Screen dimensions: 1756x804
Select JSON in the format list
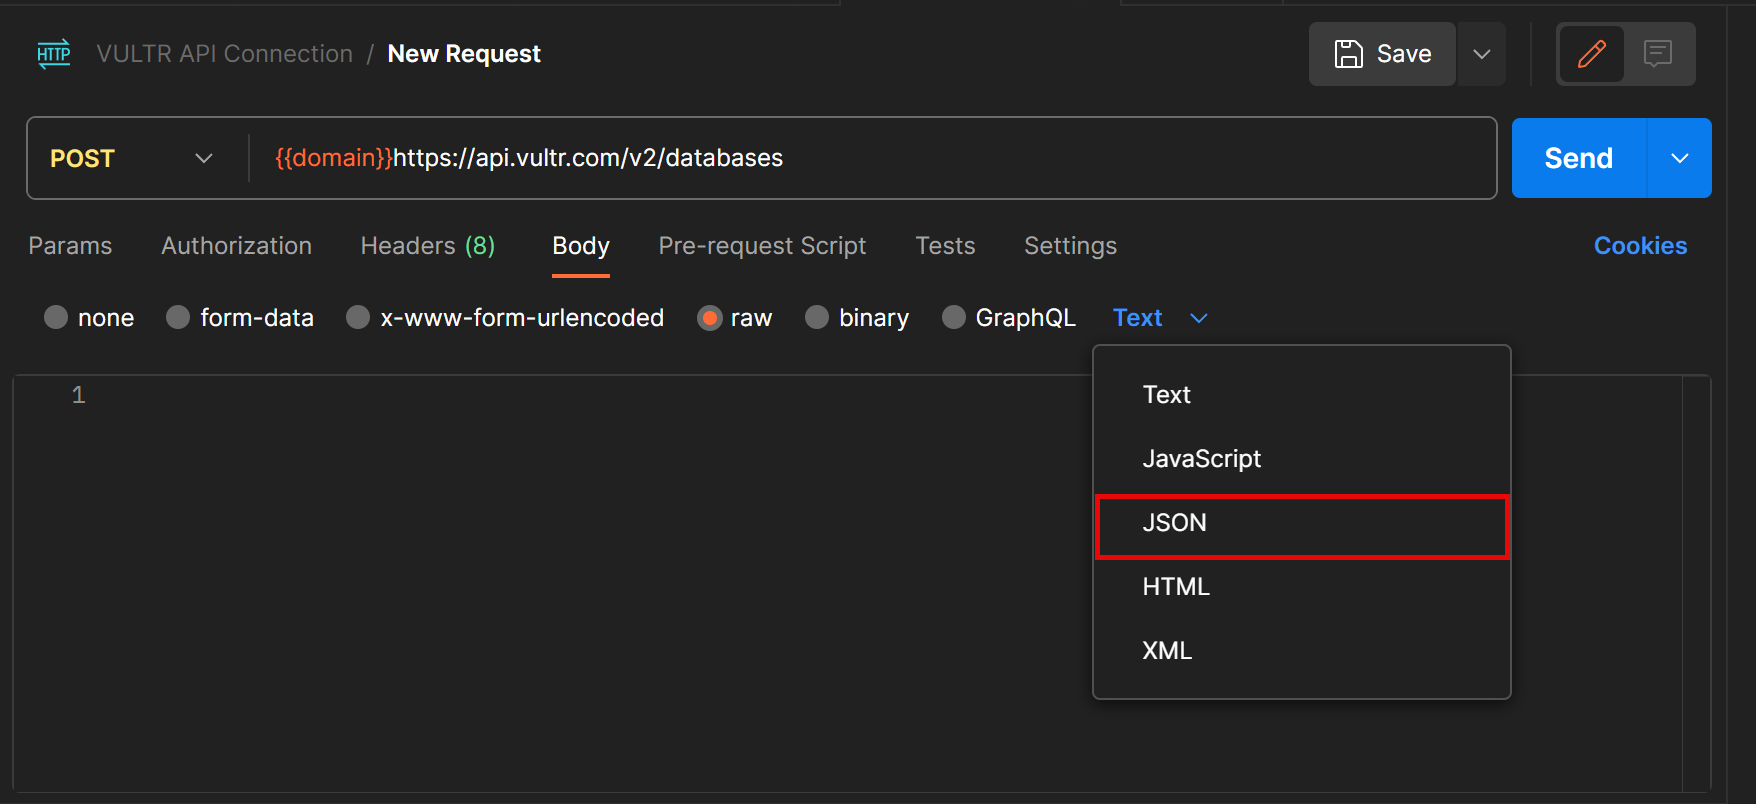coord(1301,522)
